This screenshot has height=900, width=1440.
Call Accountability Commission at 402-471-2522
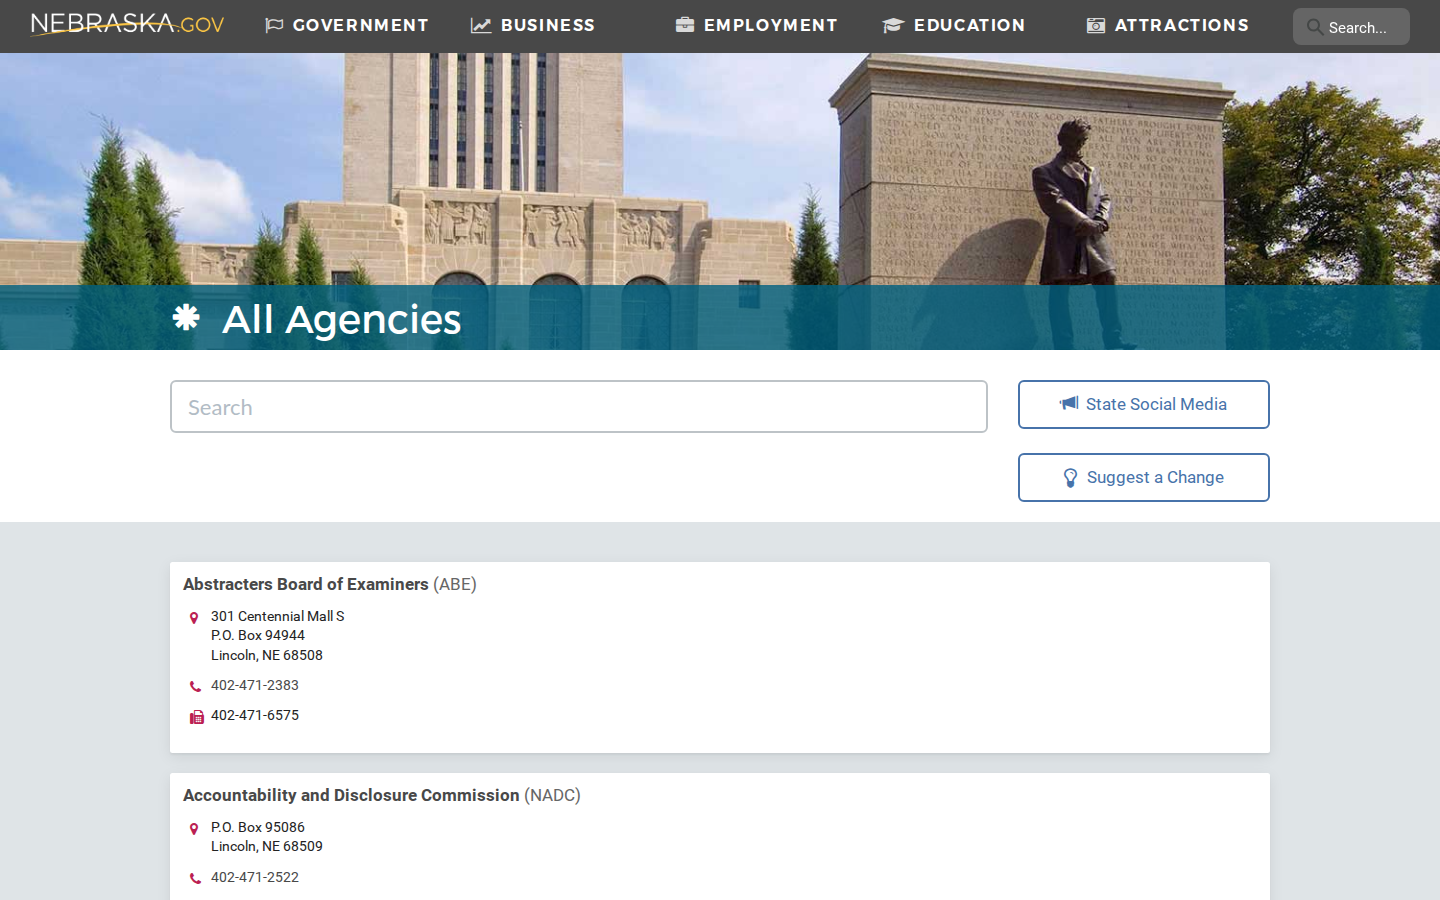(x=255, y=877)
